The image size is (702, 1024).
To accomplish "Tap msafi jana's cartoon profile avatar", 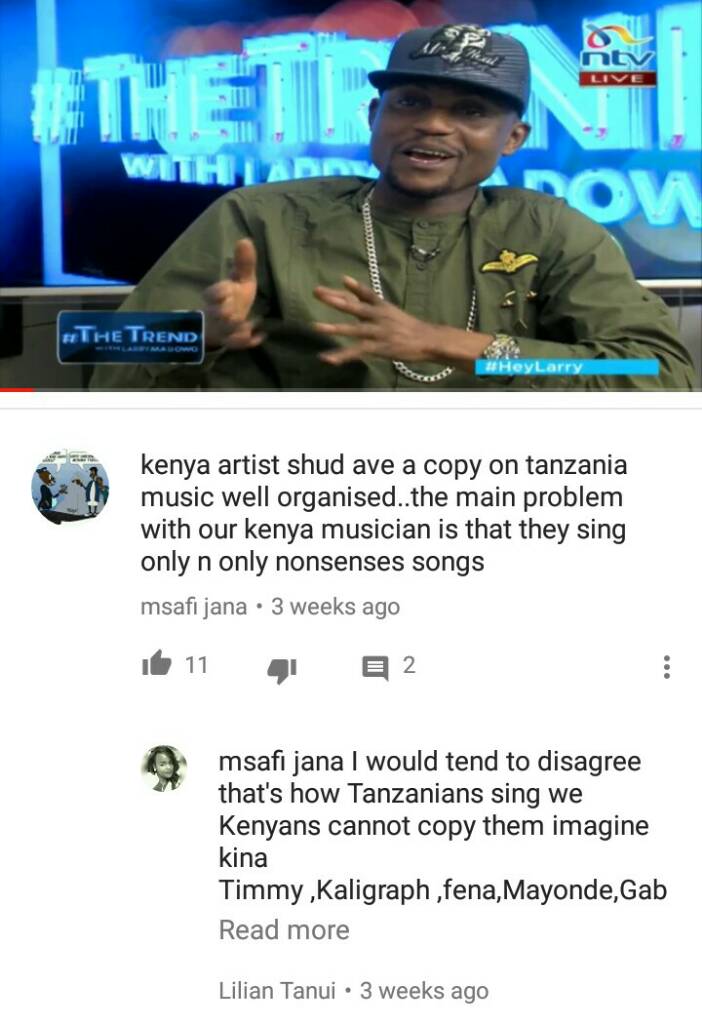I will pos(71,487).
